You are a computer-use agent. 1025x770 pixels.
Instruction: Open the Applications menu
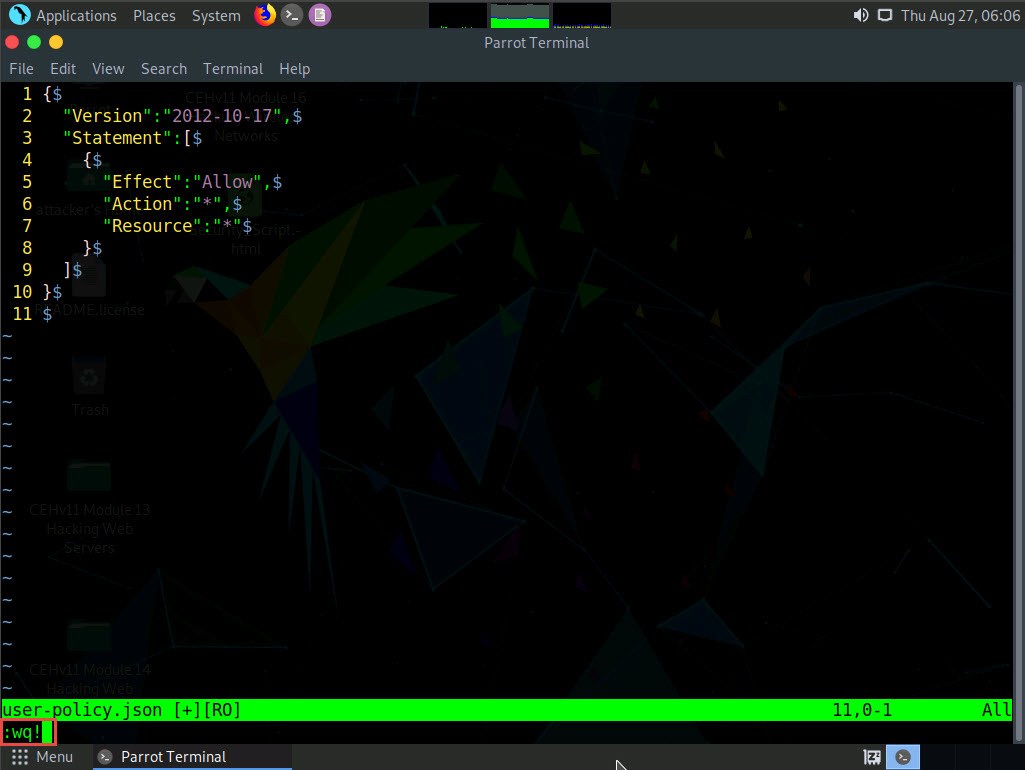click(76, 16)
